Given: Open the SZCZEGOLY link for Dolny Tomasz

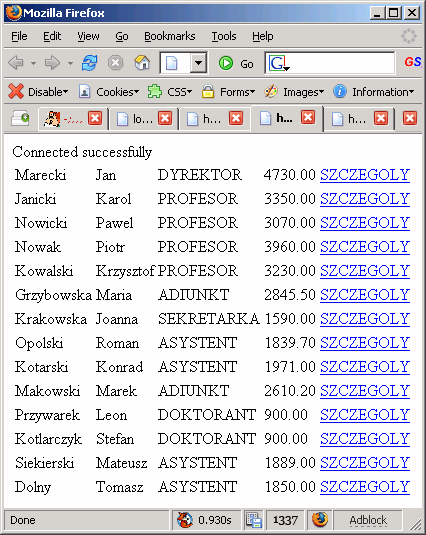Looking at the screenshot, I should 365,487.
